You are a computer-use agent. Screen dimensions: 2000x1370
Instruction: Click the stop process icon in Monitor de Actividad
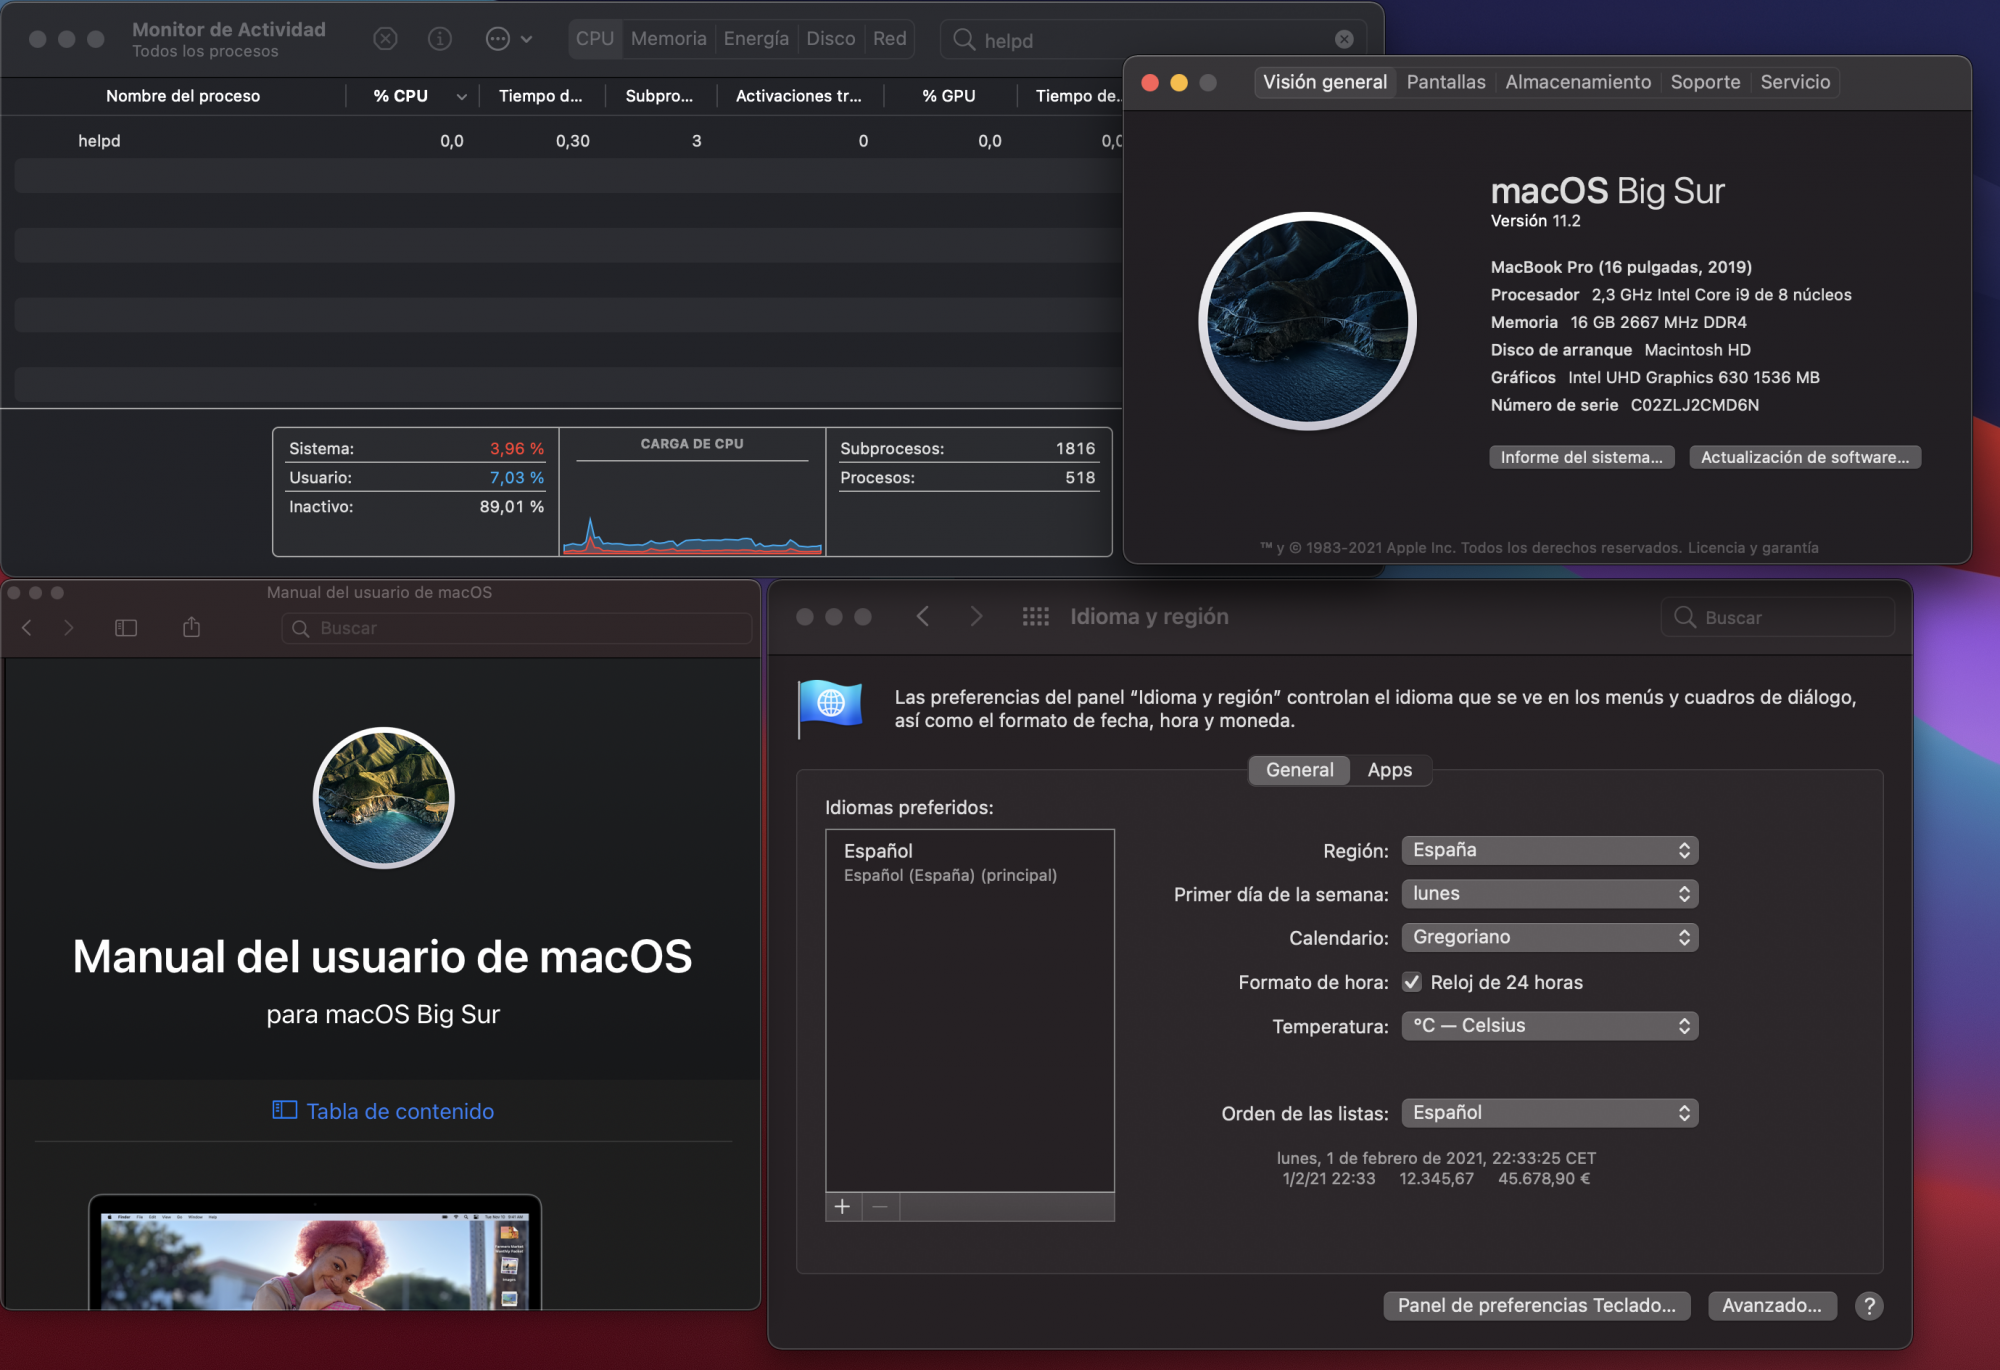point(385,39)
